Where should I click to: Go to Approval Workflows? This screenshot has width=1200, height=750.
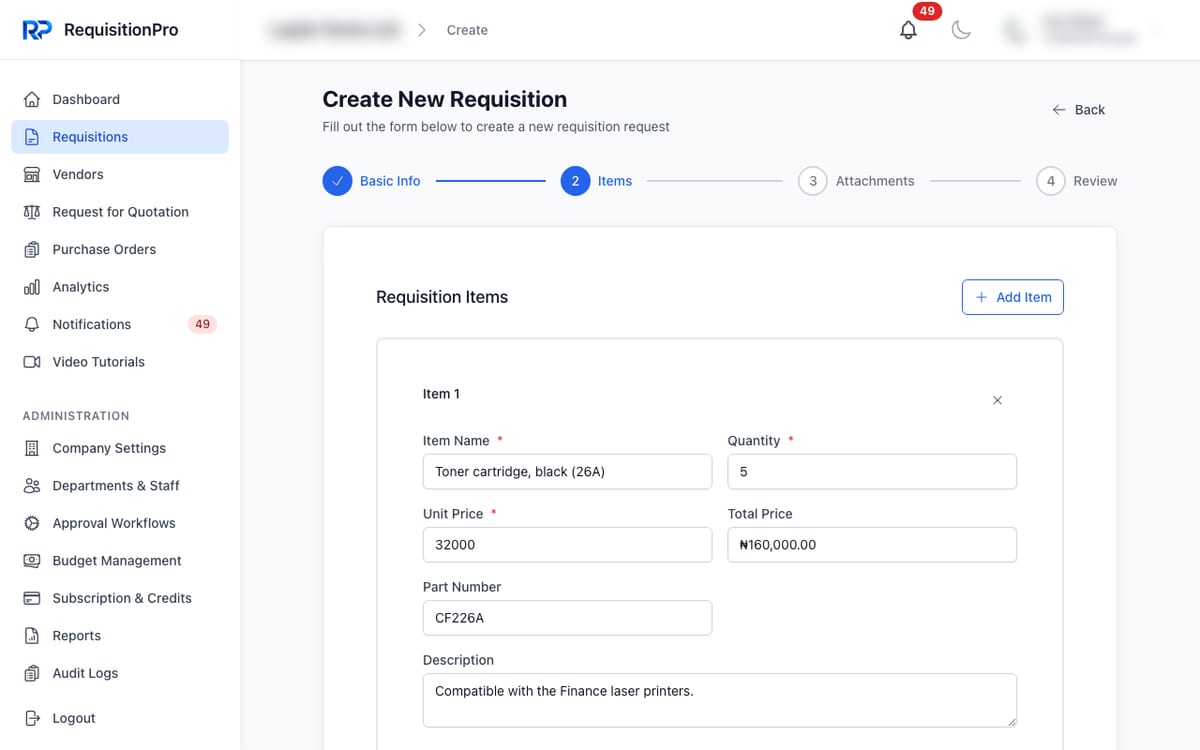point(120,524)
